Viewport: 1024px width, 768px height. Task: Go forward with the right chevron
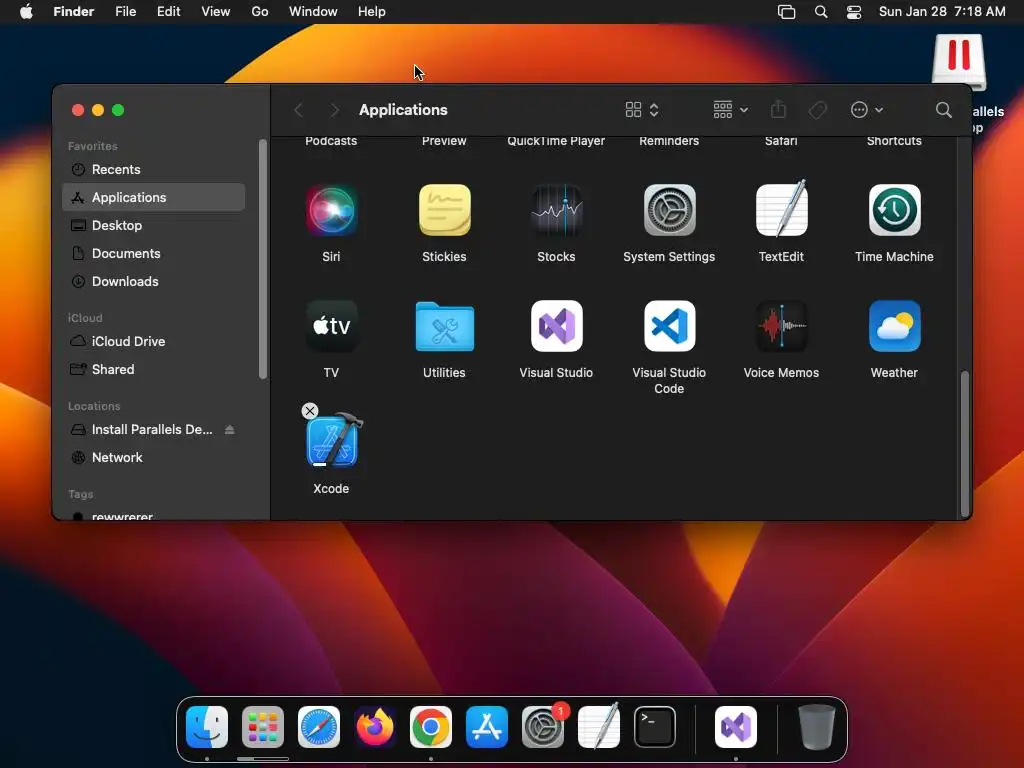coord(334,110)
